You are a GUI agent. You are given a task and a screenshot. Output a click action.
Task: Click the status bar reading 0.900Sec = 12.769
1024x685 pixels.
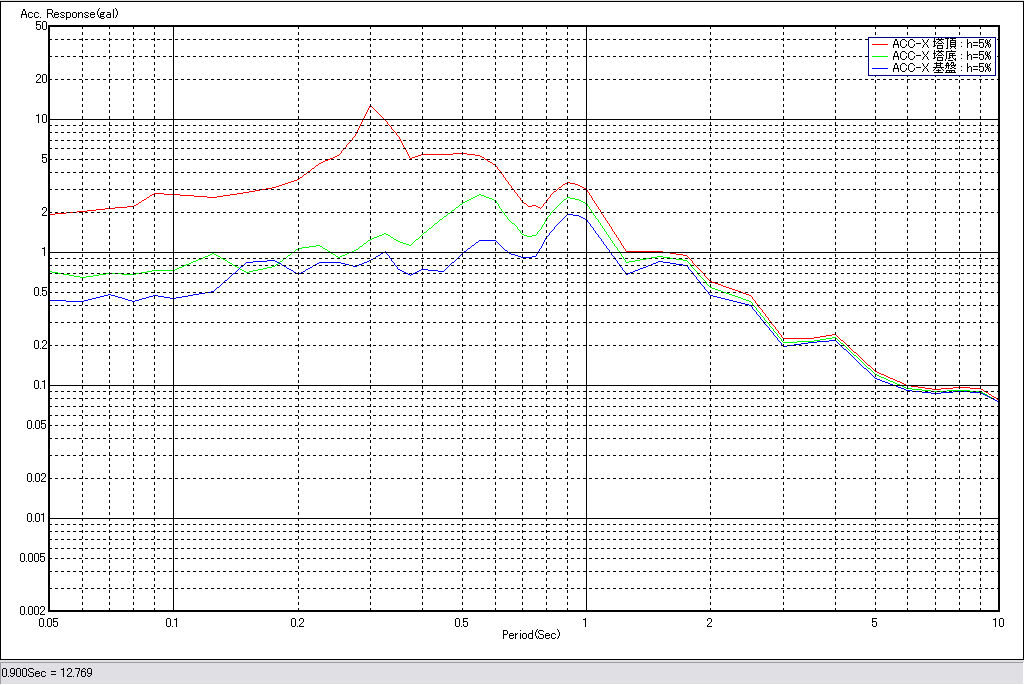click(47, 672)
